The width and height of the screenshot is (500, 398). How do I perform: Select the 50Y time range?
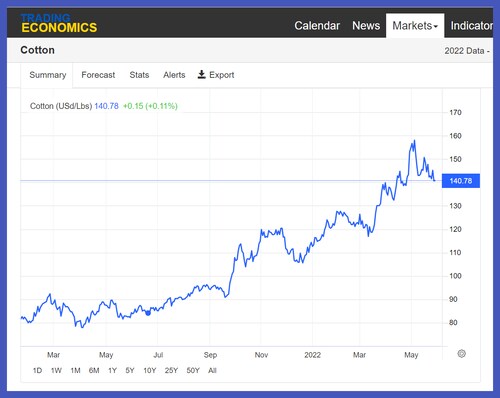coord(193,370)
